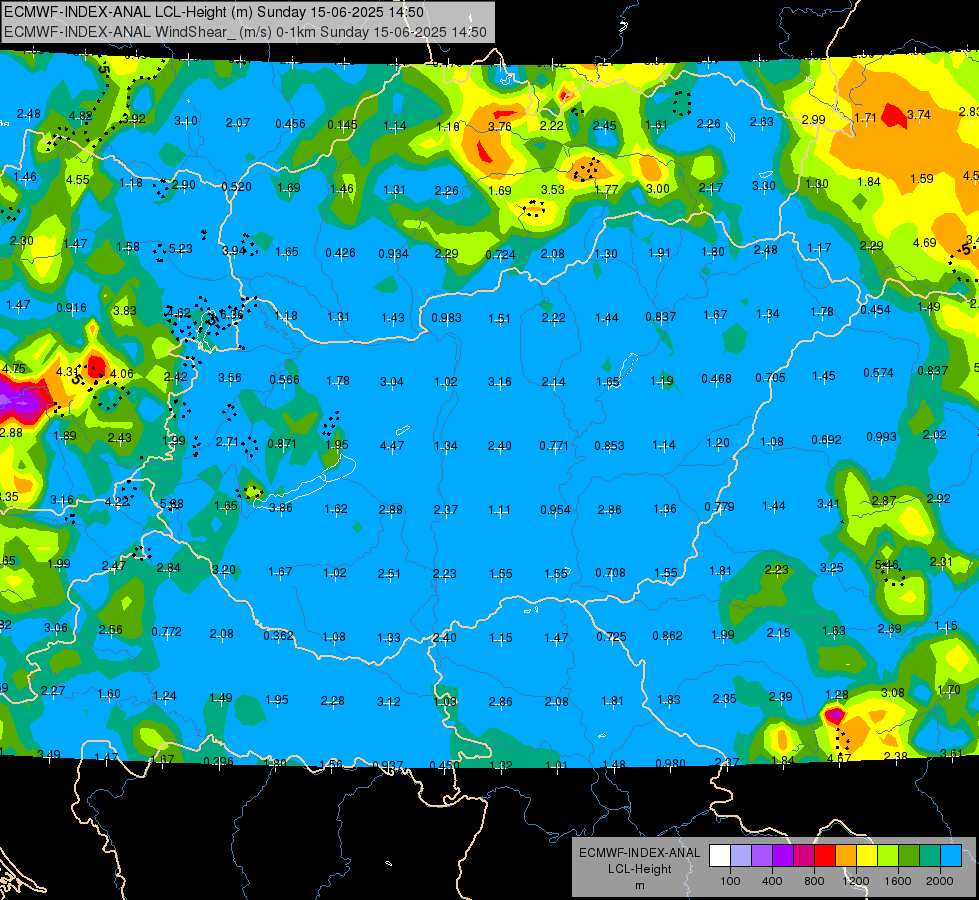
Task: Click the yellow legend swatch
Action: click(867, 856)
